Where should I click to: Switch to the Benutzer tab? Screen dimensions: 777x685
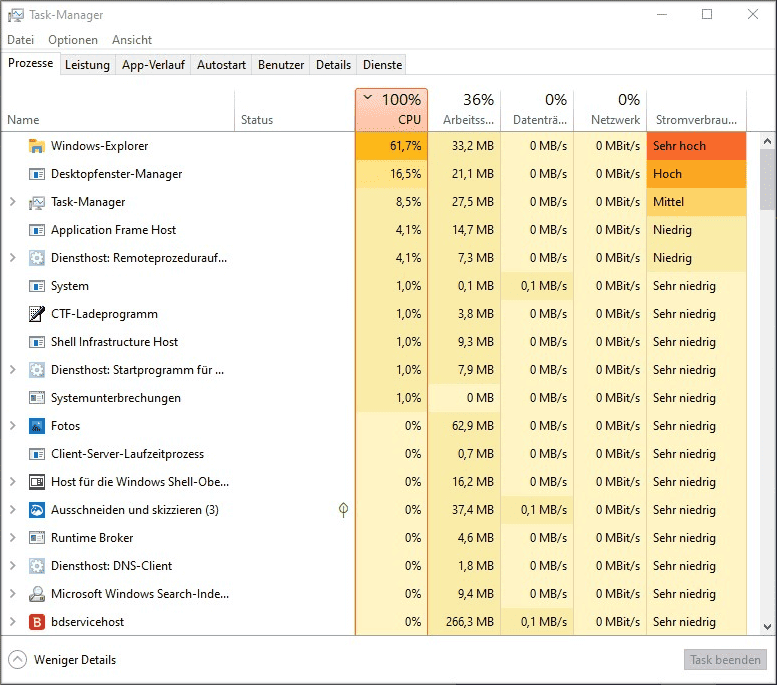(x=281, y=65)
